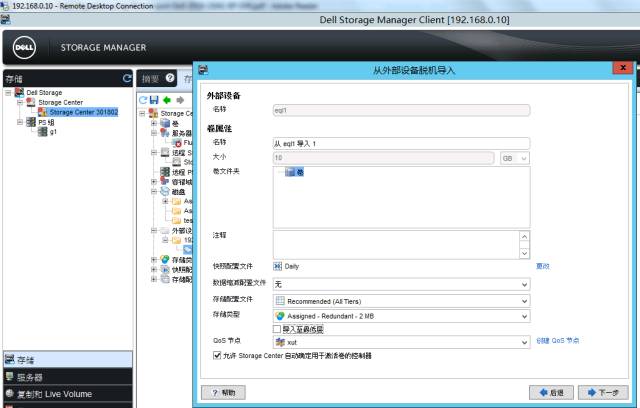Click the PS 组 group icon

pyautogui.click(x=31, y=122)
